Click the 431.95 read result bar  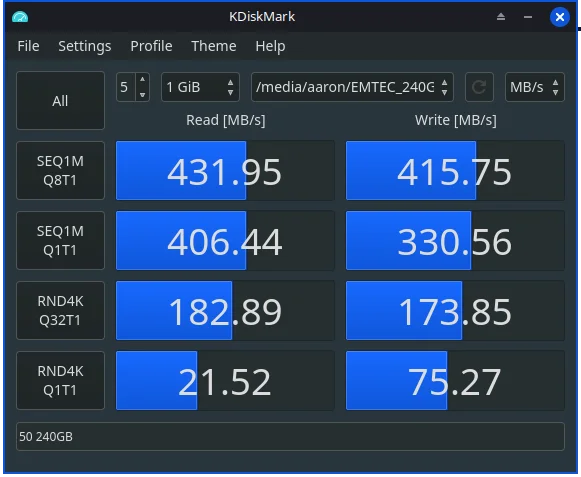tap(225, 170)
